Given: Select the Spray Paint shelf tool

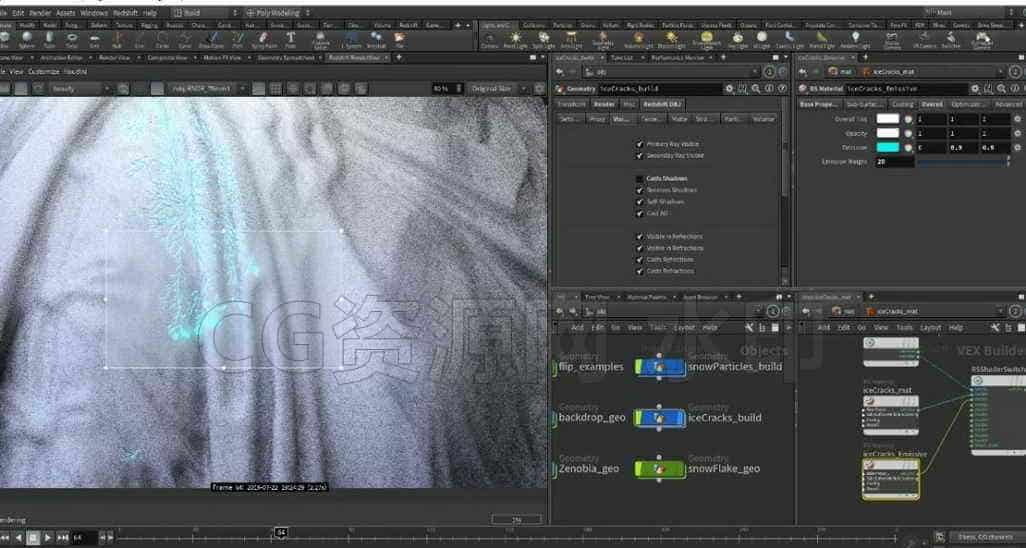Looking at the screenshot, I should tap(264, 39).
